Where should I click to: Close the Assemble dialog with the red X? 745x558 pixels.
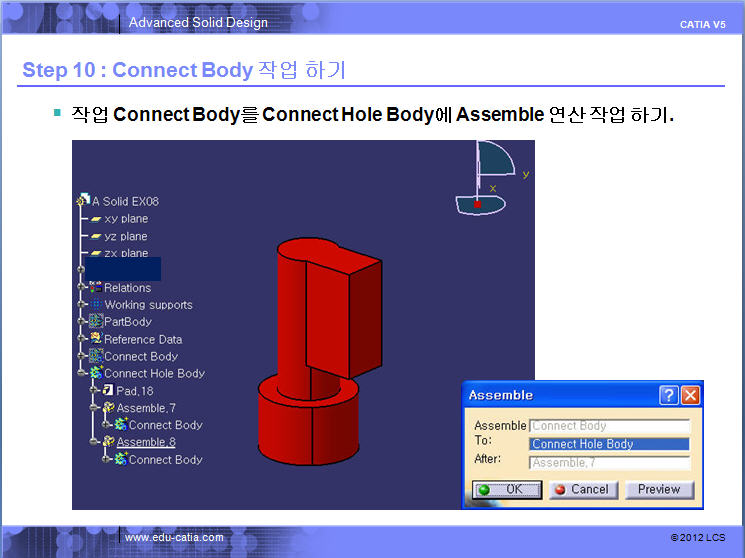[690, 395]
